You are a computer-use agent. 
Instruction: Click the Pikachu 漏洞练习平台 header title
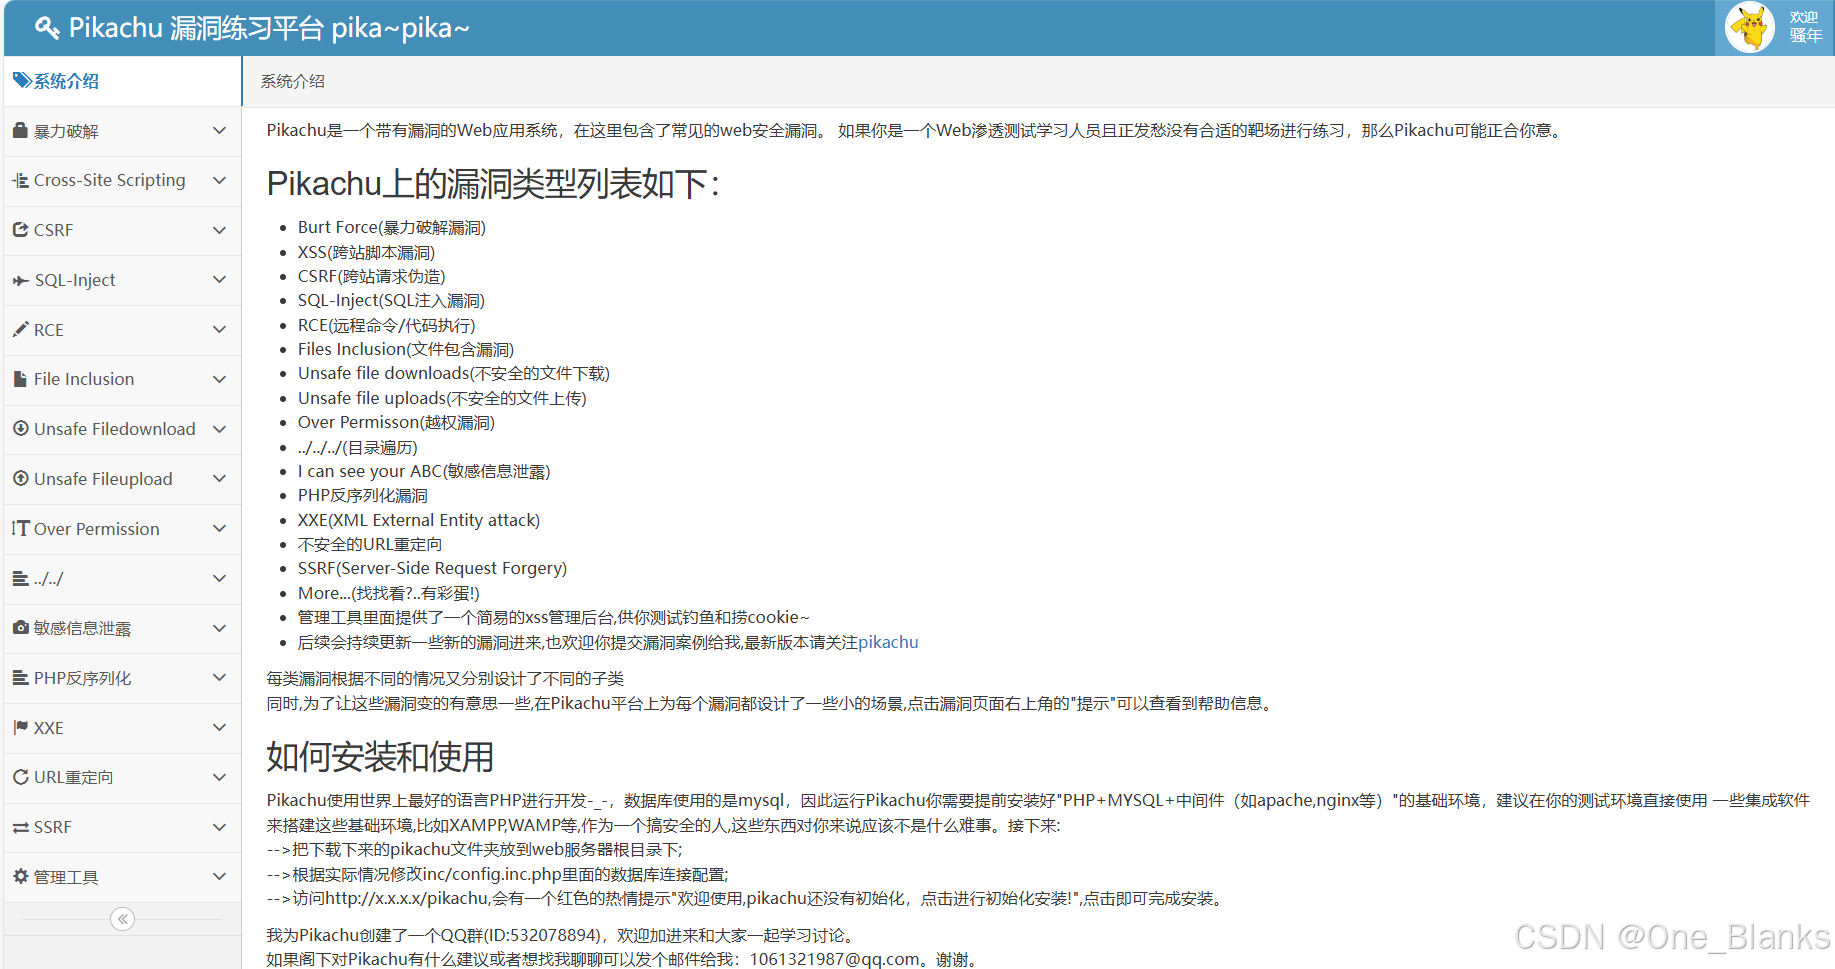point(269,28)
